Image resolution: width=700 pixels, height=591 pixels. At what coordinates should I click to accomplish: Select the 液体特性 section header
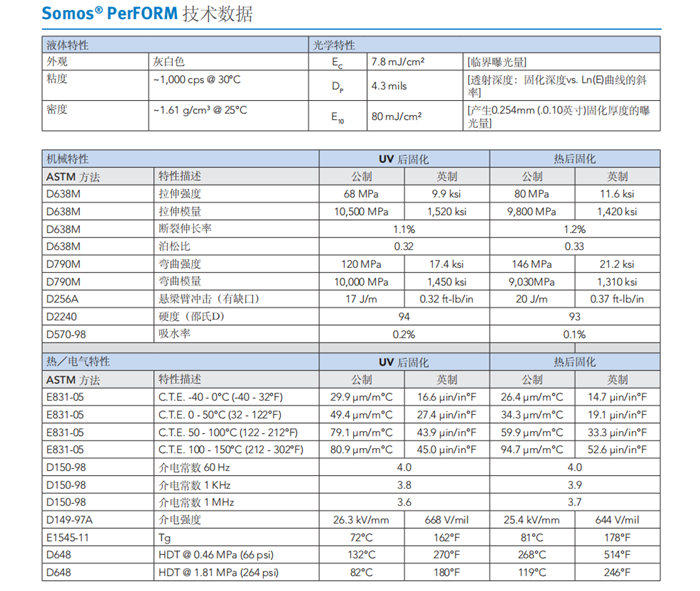[68, 45]
